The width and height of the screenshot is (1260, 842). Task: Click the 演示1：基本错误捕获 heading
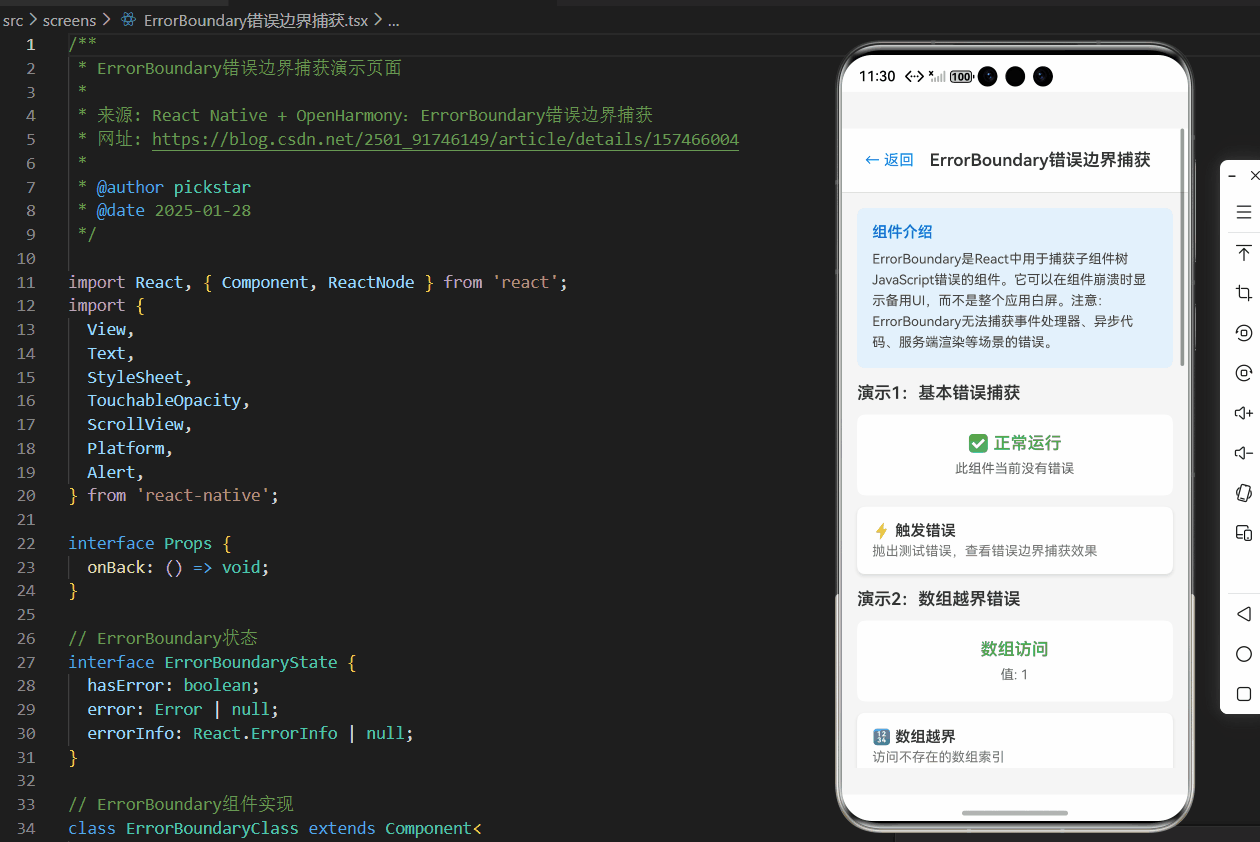(x=939, y=393)
